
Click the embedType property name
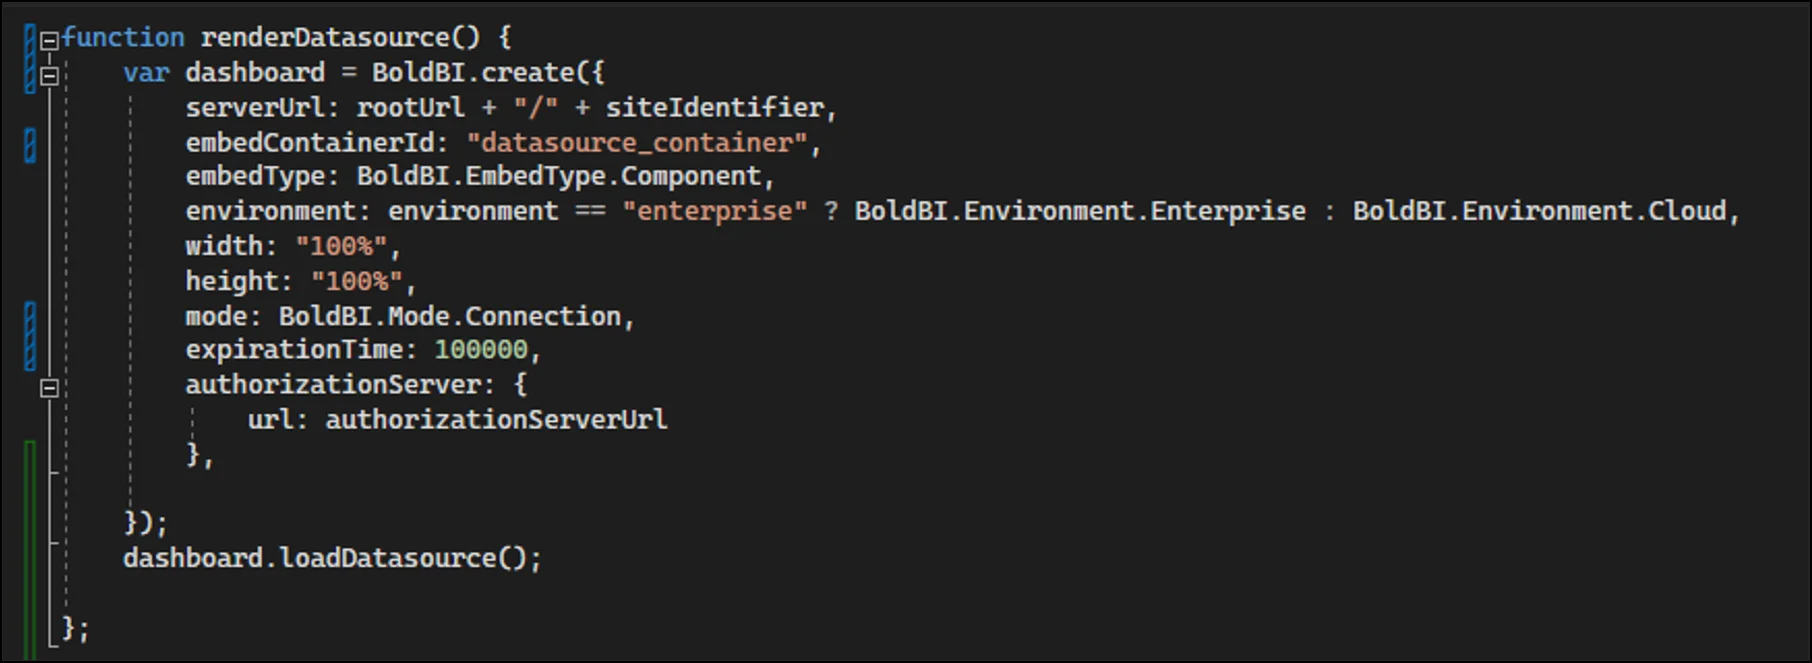255,177
